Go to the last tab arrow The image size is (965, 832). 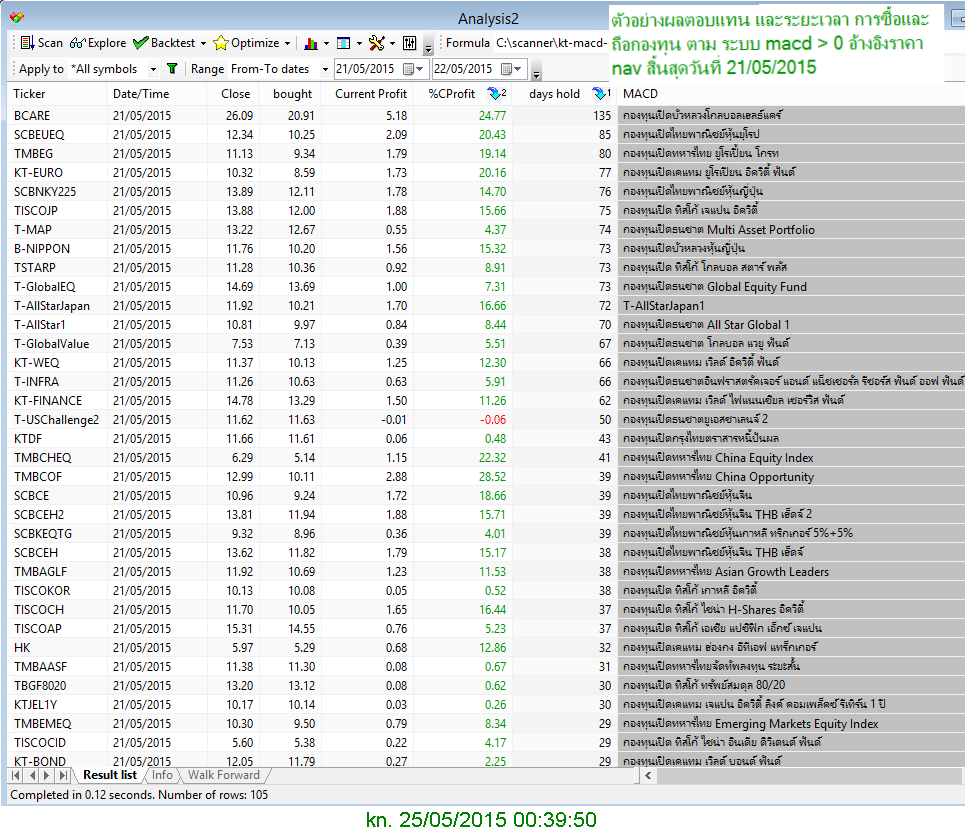[63, 775]
